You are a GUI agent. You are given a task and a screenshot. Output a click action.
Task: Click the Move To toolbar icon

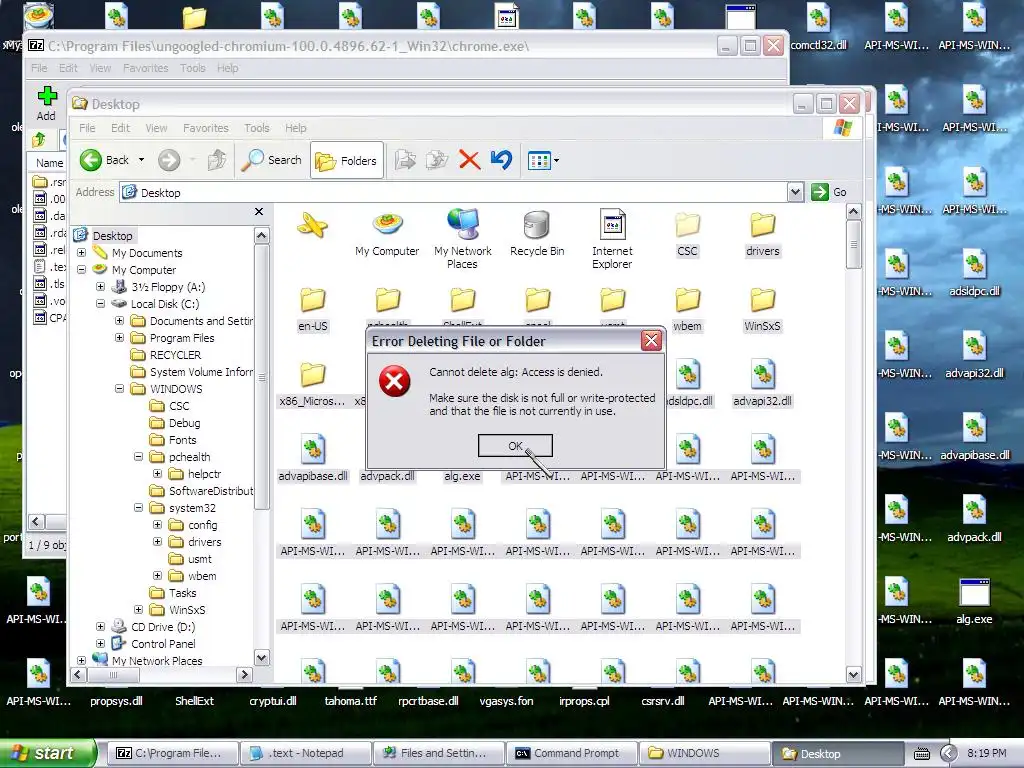click(x=405, y=160)
